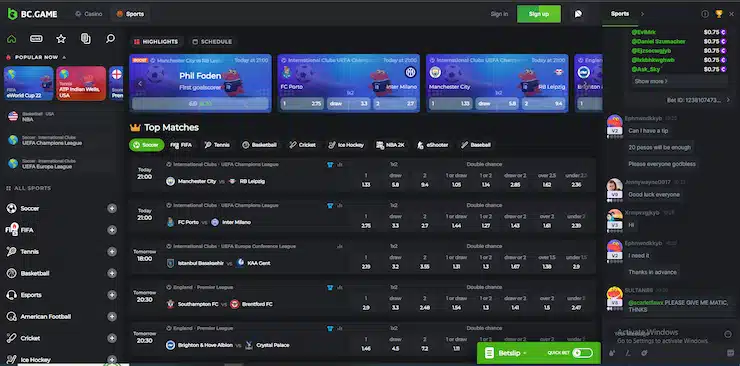
Task: Collapse the Popular Now section
Action: (x=64, y=57)
